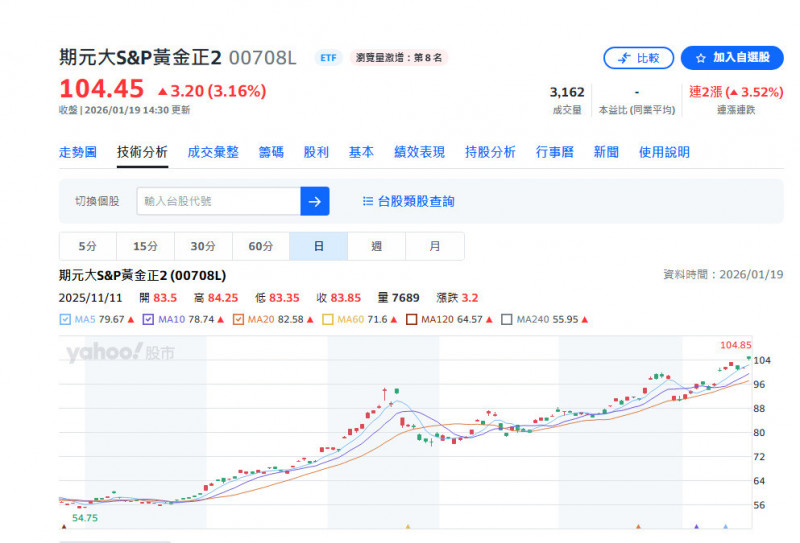This screenshot has height=543, width=800.
Task: Click the 104.45 current price
Action: pos(102,89)
